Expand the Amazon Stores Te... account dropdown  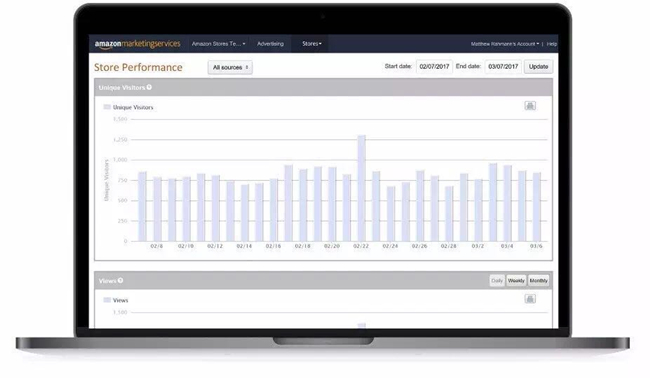(x=218, y=44)
